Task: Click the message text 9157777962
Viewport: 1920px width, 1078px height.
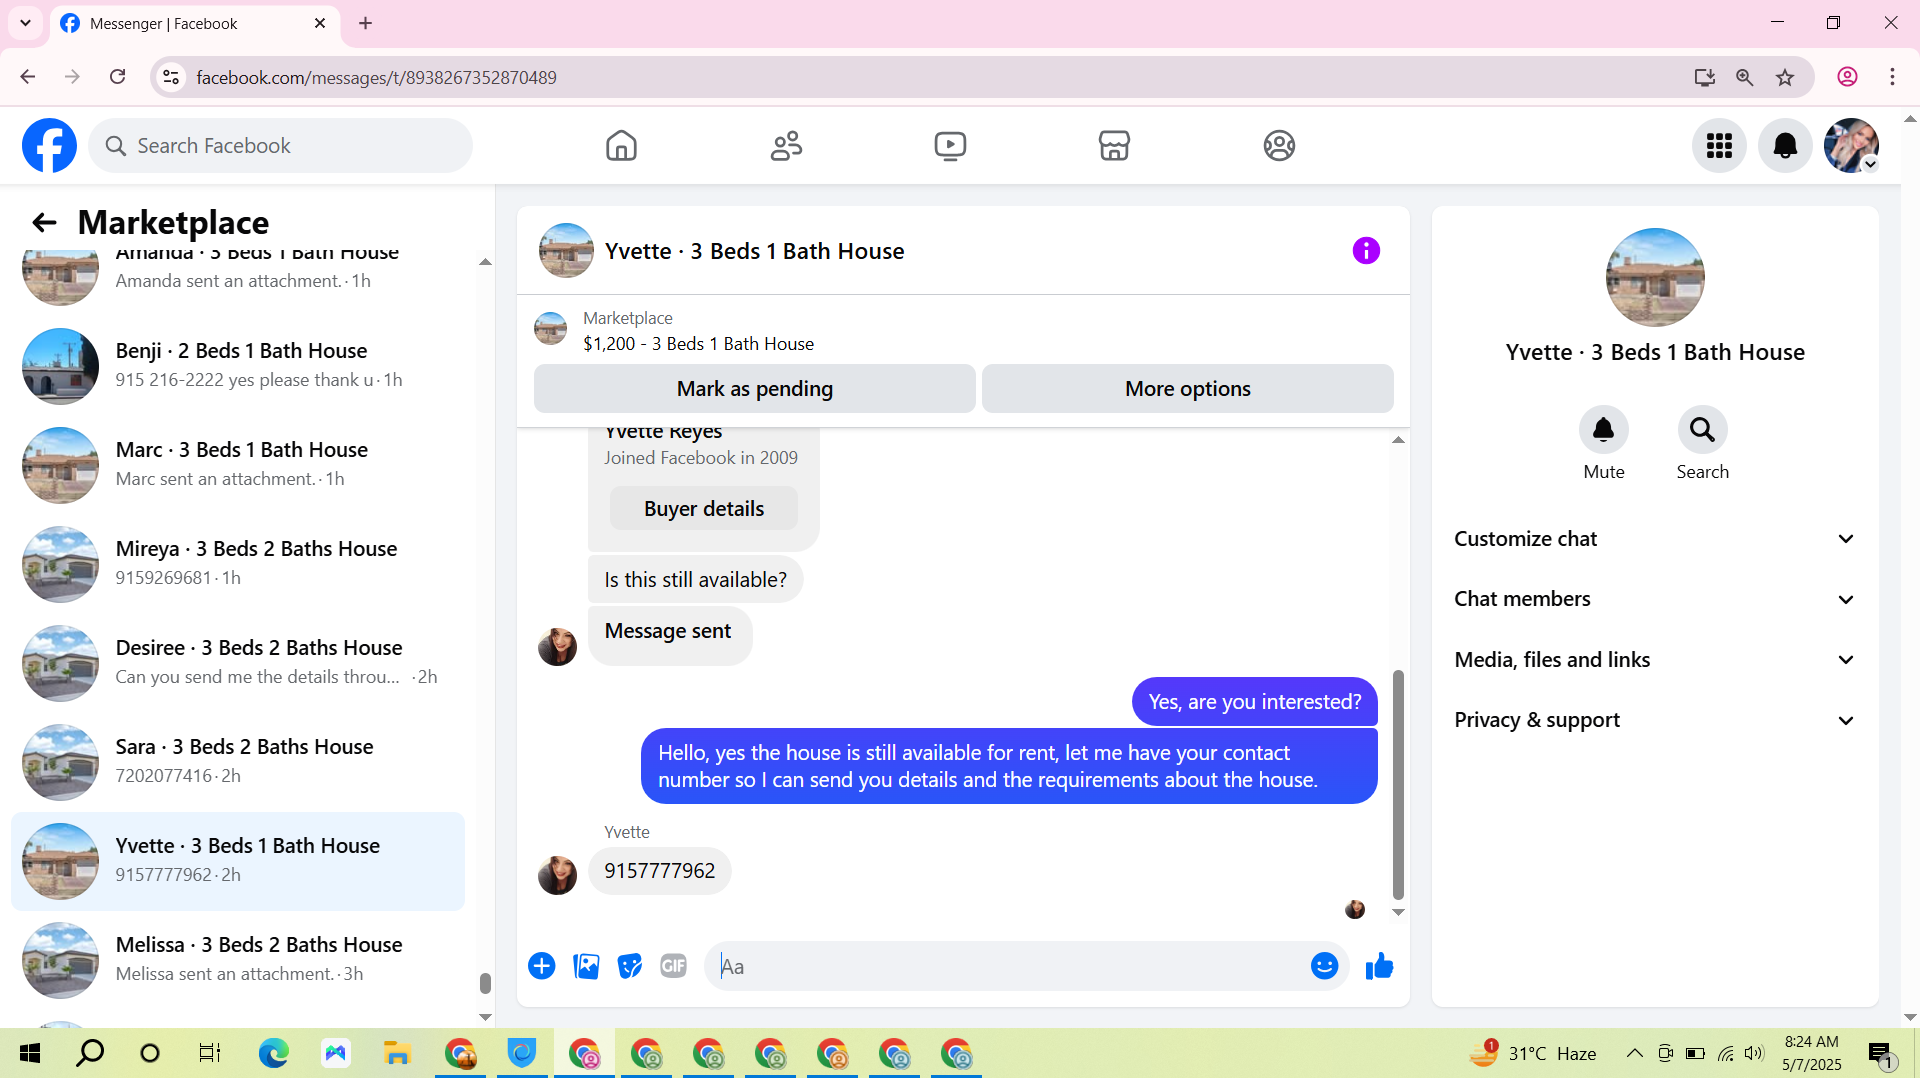Action: click(659, 871)
